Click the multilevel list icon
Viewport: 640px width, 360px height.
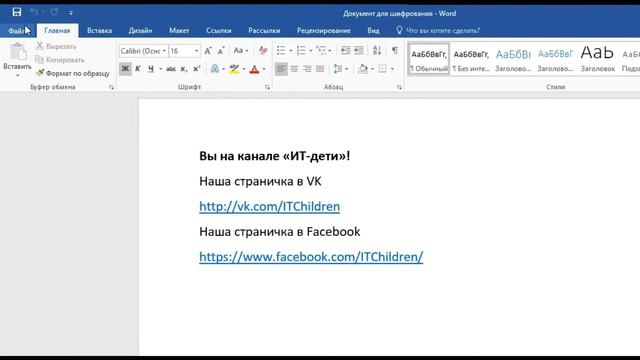322,51
